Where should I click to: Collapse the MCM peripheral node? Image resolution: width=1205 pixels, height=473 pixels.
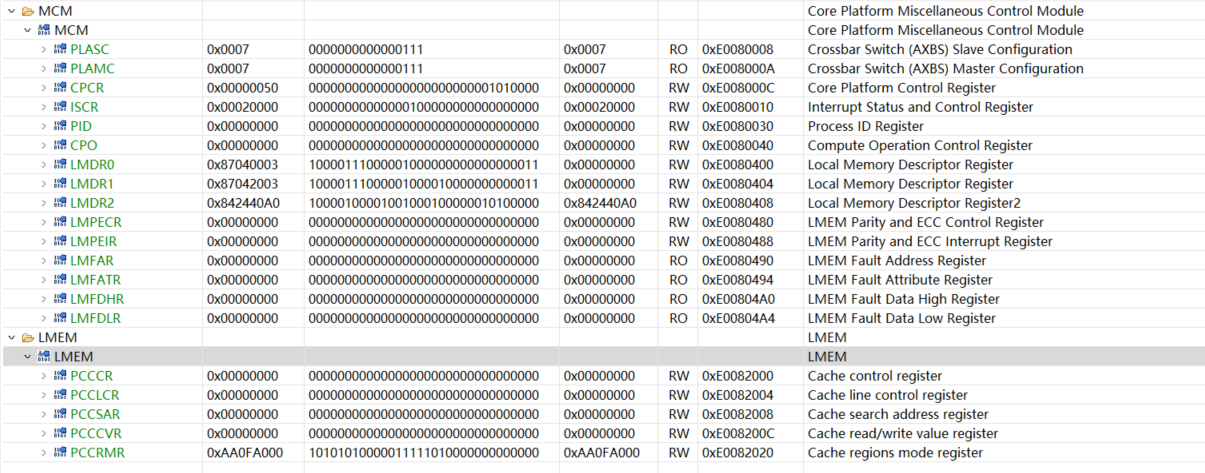[26, 30]
